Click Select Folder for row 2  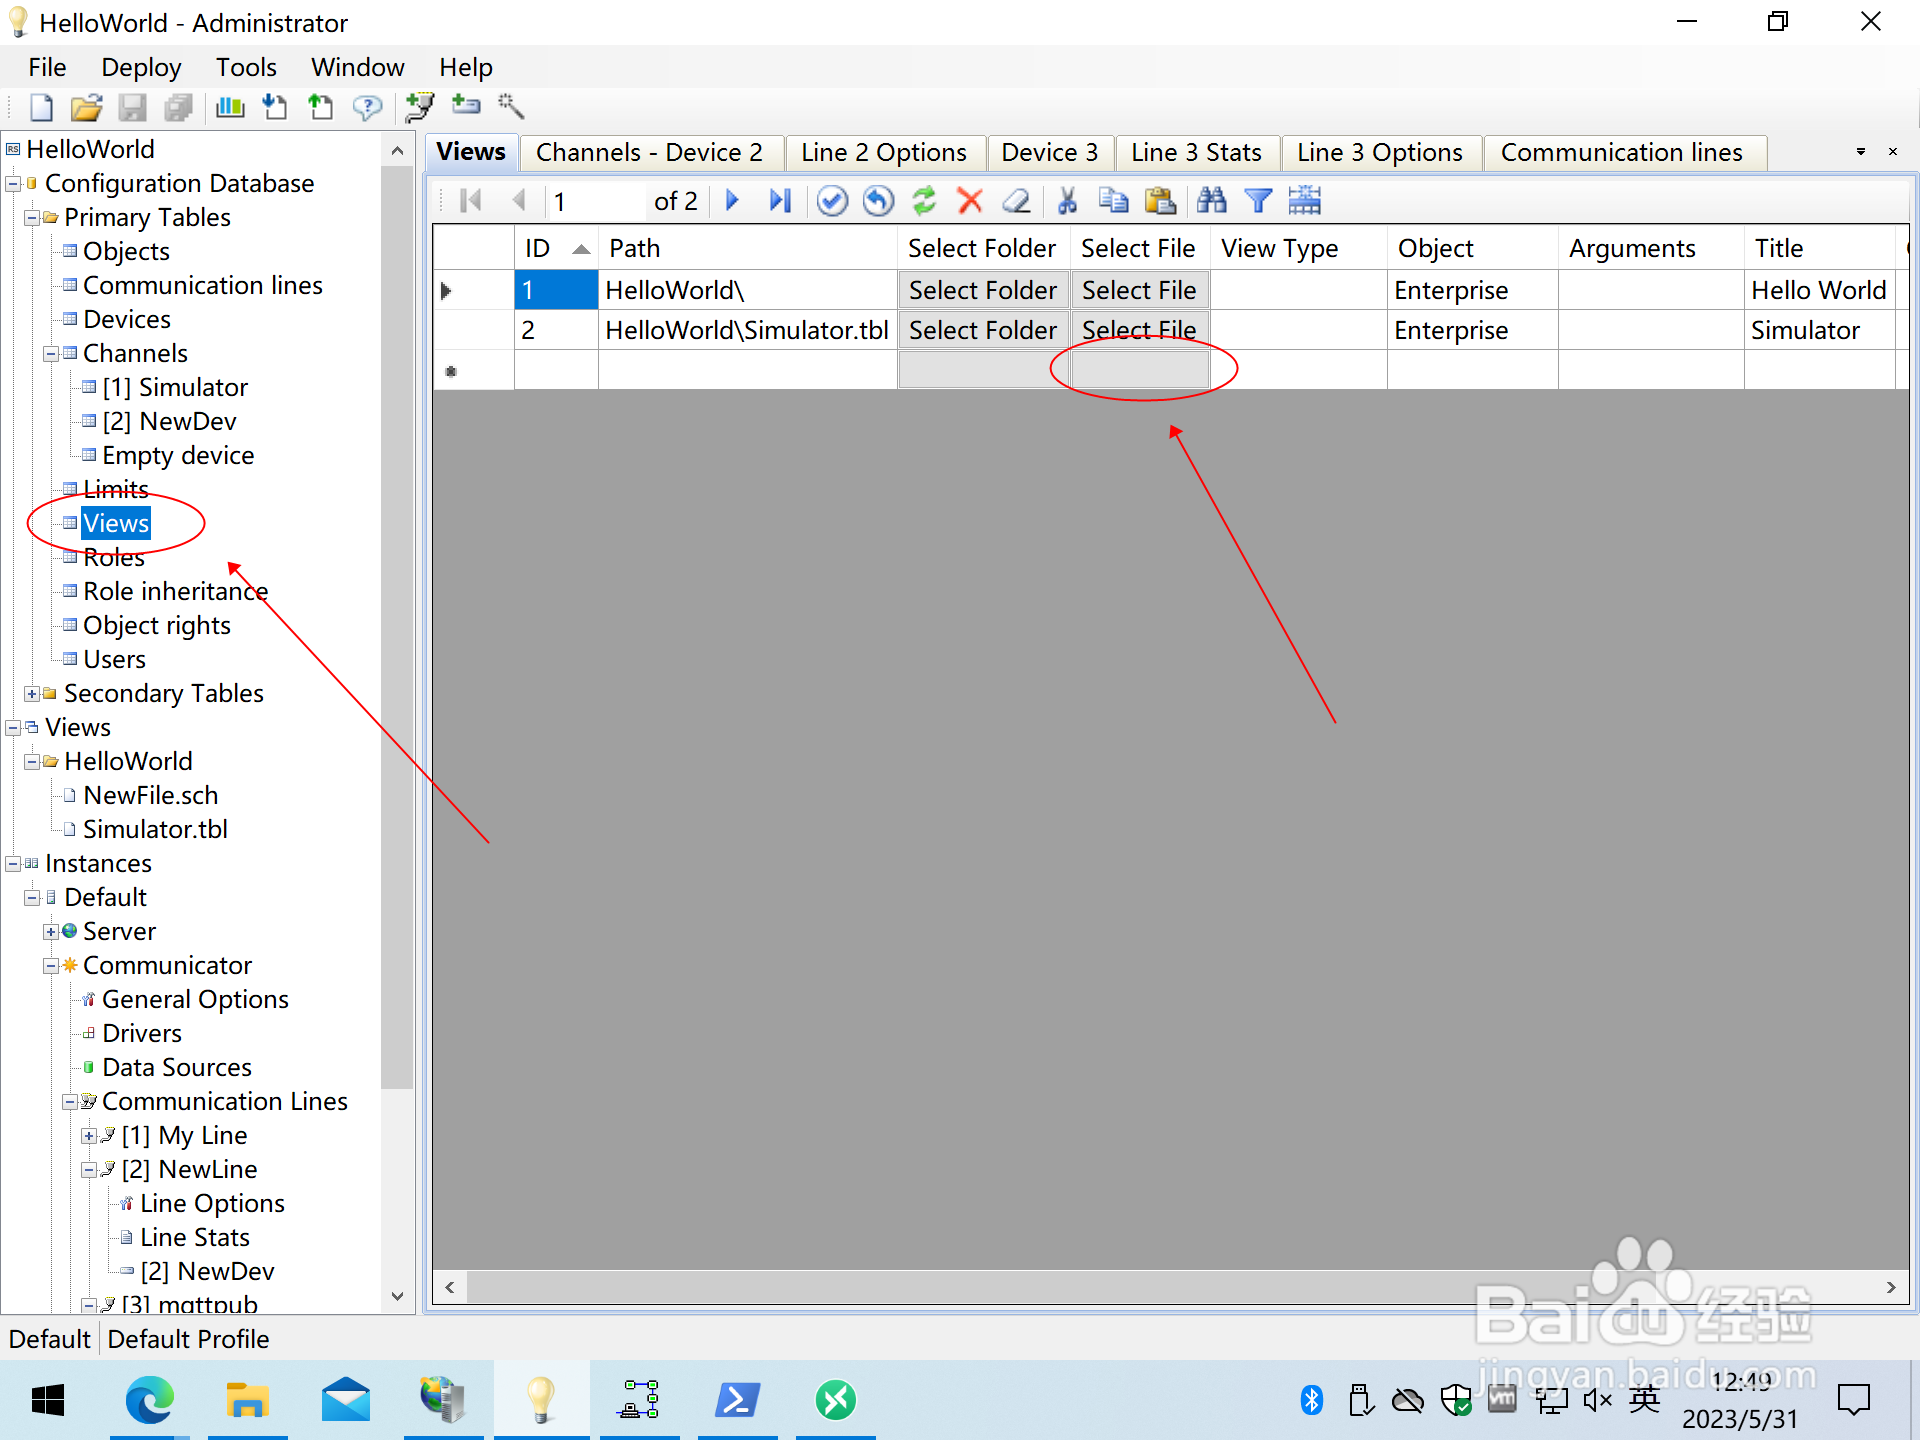981,330
